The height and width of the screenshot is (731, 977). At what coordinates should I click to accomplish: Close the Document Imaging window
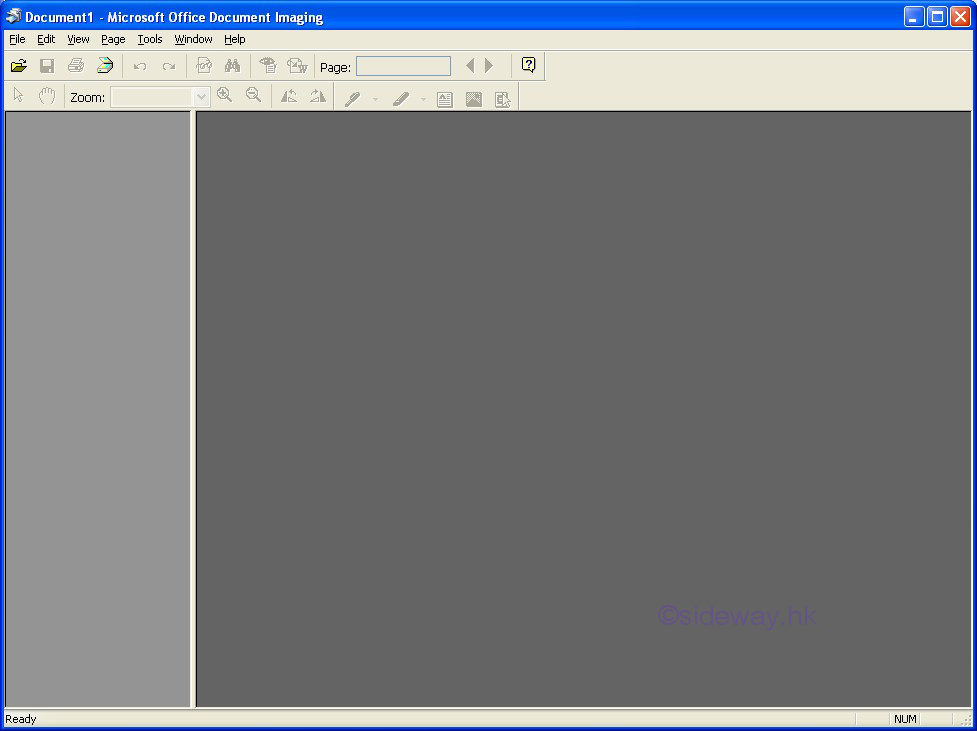pos(960,17)
